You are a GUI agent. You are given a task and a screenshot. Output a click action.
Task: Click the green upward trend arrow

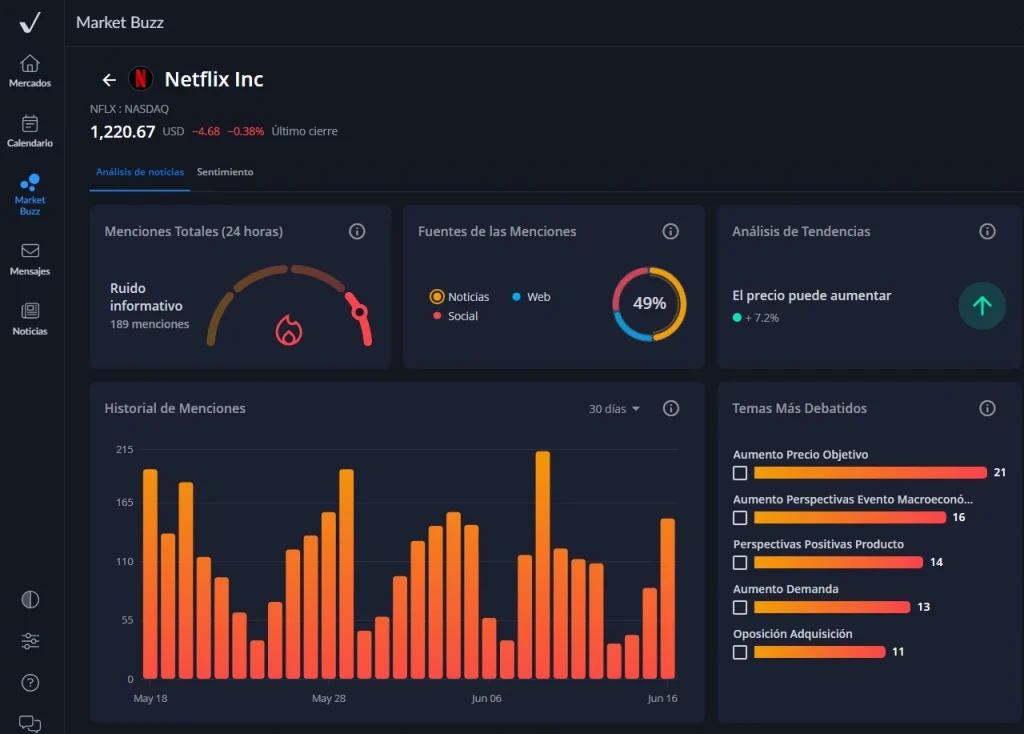(982, 306)
